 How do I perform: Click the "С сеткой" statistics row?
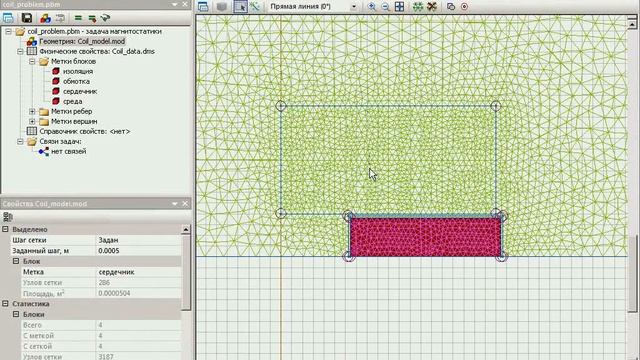(x=101, y=347)
